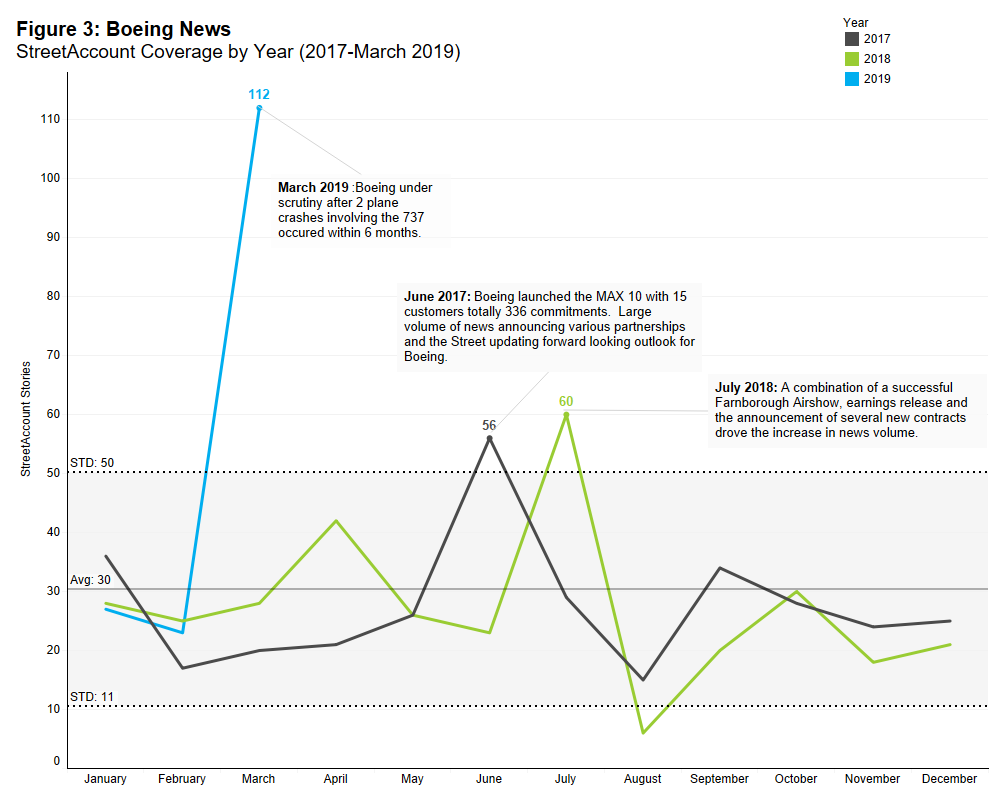Click the 2018 August low point
This screenshot has height=800, width=1000.
(x=643, y=732)
